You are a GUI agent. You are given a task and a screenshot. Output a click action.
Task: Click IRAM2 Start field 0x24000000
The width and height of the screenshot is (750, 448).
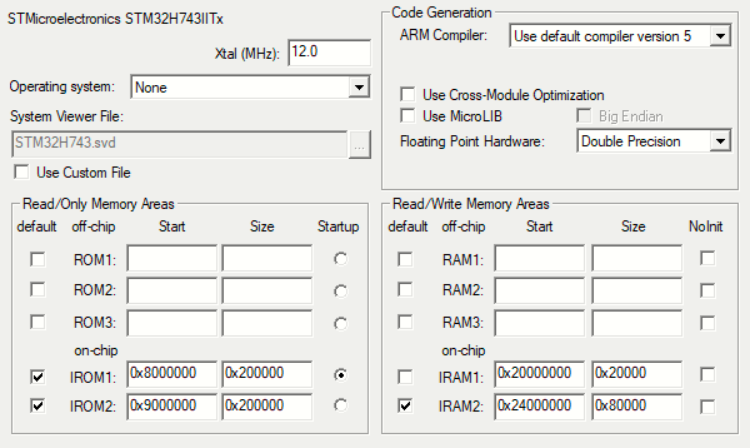click(540, 407)
